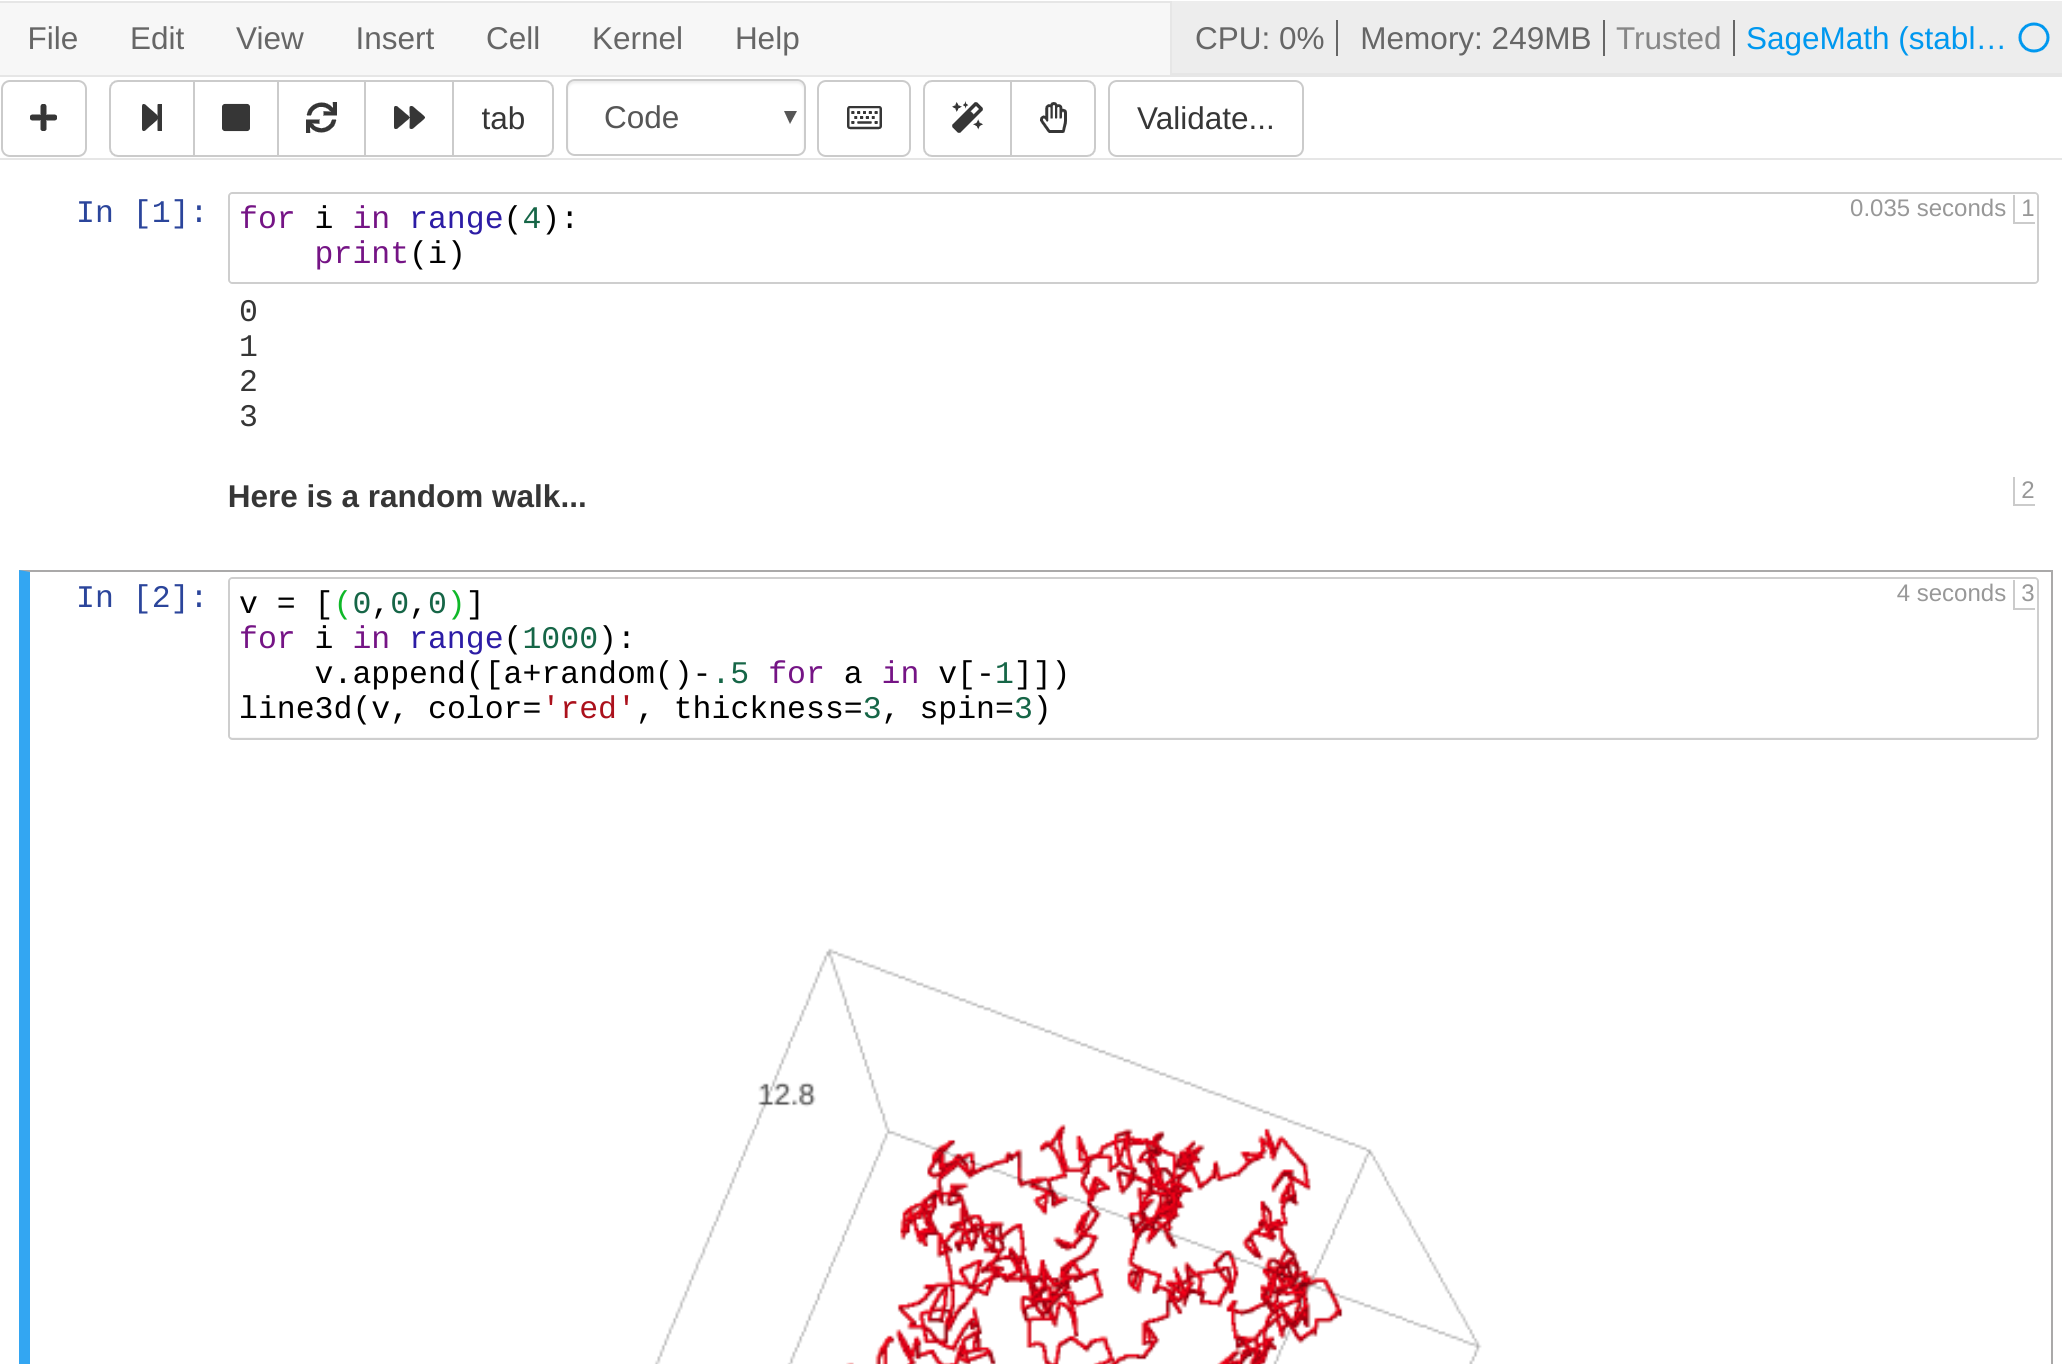Open the Kernel menu

[636, 38]
